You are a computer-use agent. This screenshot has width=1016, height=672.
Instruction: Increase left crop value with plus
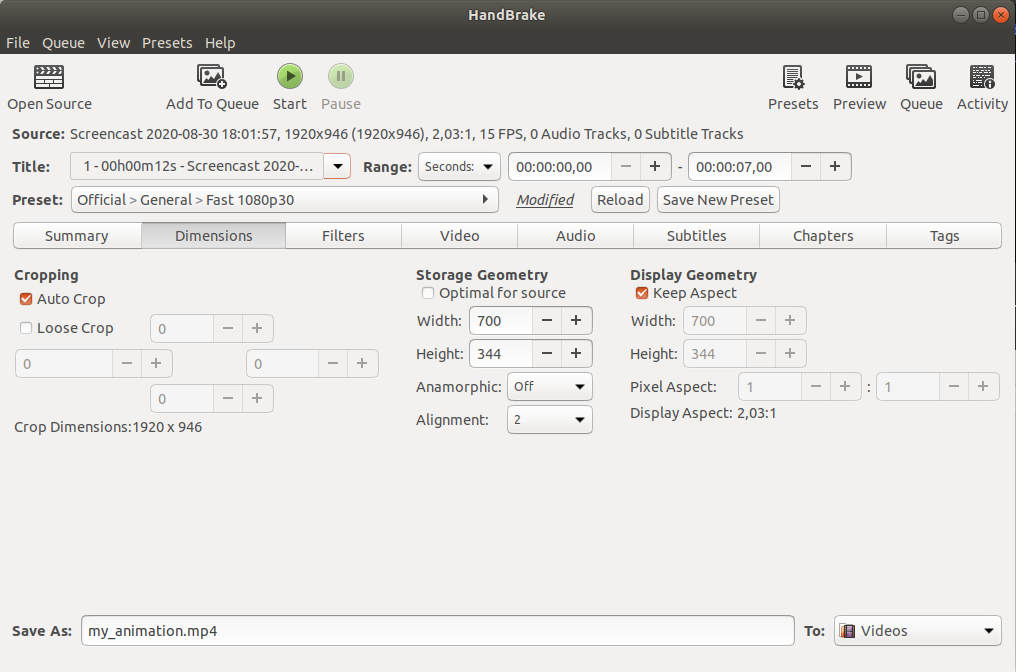click(x=156, y=364)
